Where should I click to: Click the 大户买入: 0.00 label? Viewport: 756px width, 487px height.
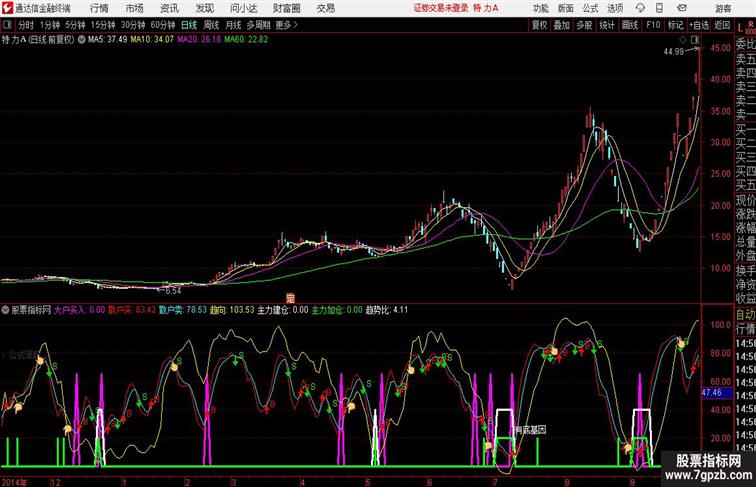[x=79, y=310]
